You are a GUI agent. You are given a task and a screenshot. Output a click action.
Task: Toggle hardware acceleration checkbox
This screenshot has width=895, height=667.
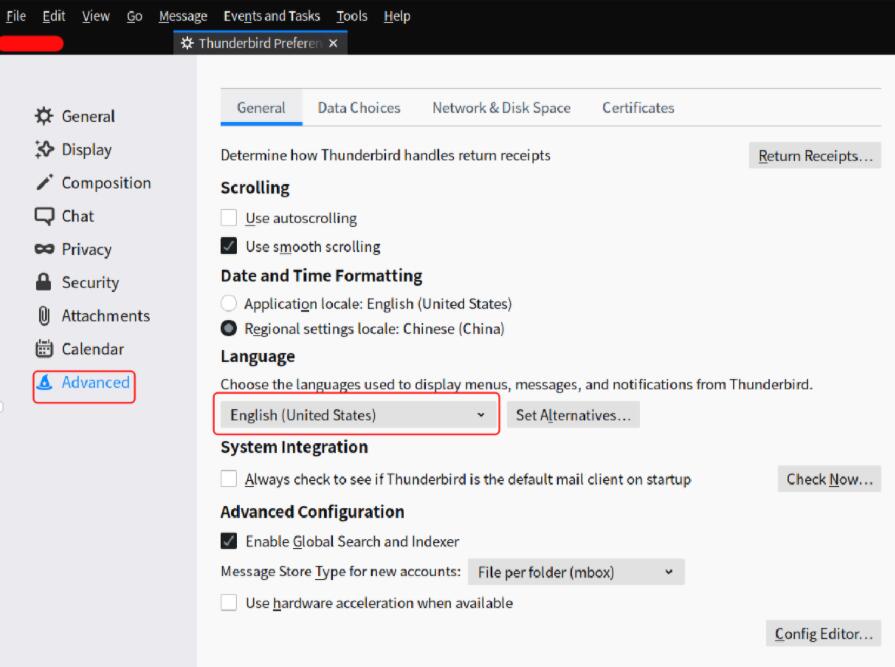point(229,603)
